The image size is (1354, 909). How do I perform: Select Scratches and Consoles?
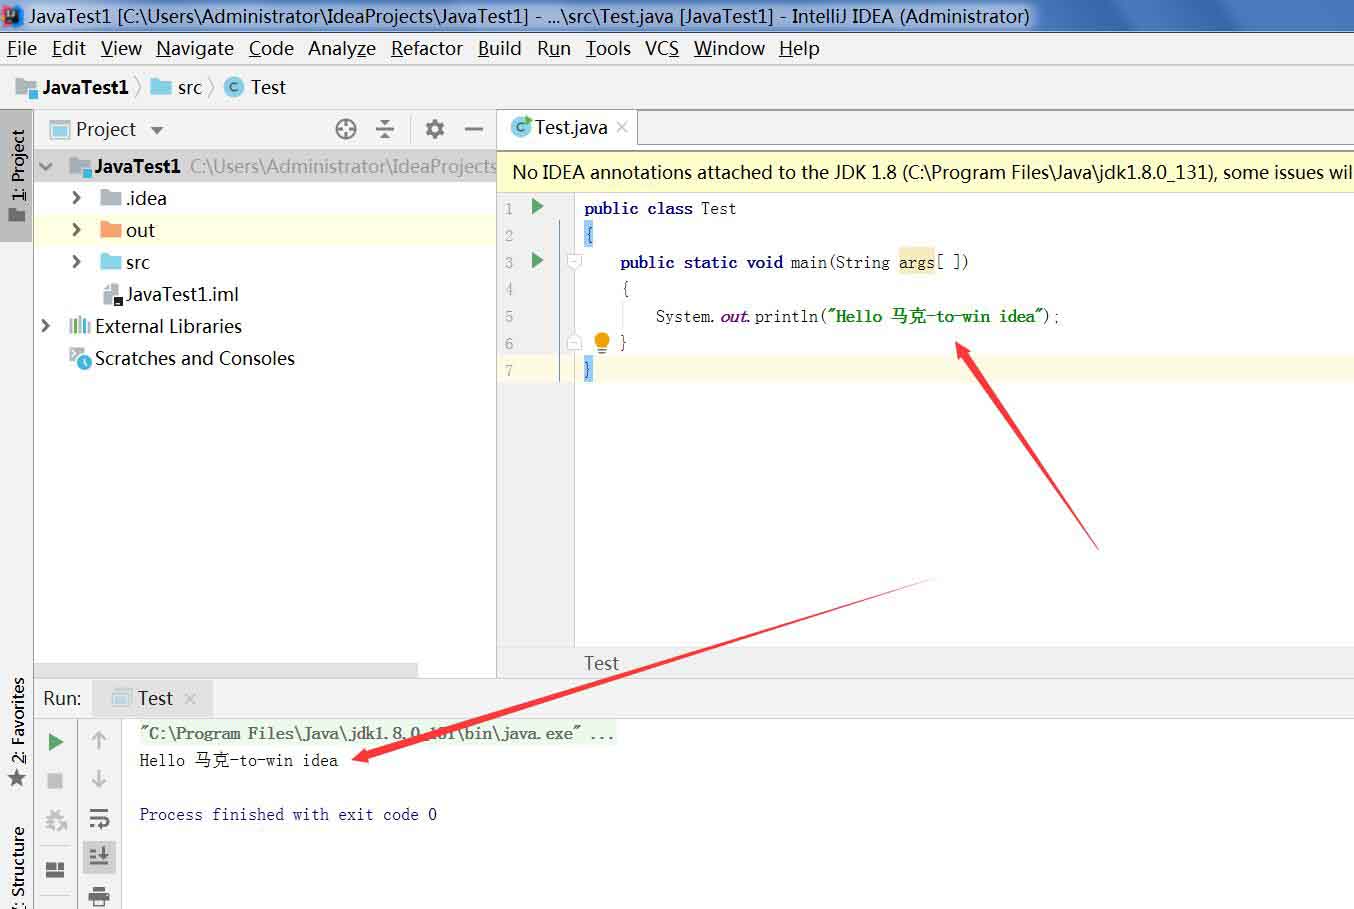(x=265, y=358)
